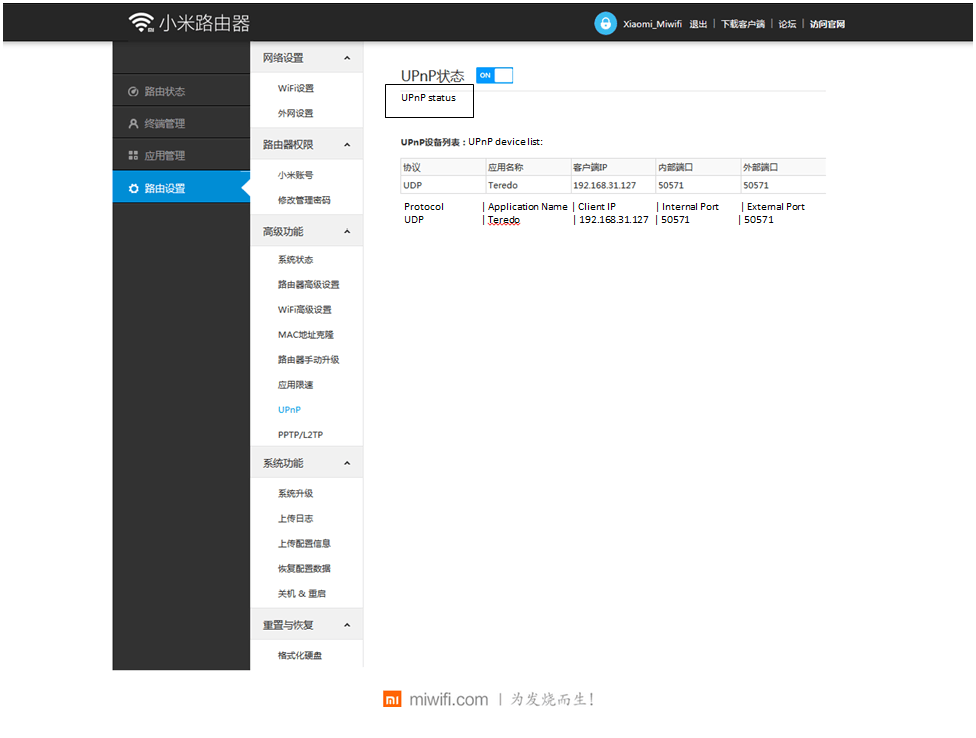Click the 路由设置 gear icon
Screen dimensions: 976x738
(133, 188)
